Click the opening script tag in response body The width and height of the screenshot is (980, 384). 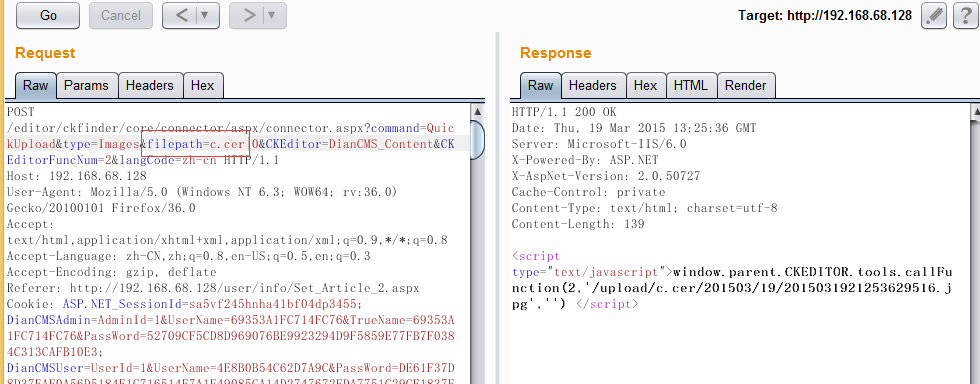(x=536, y=256)
